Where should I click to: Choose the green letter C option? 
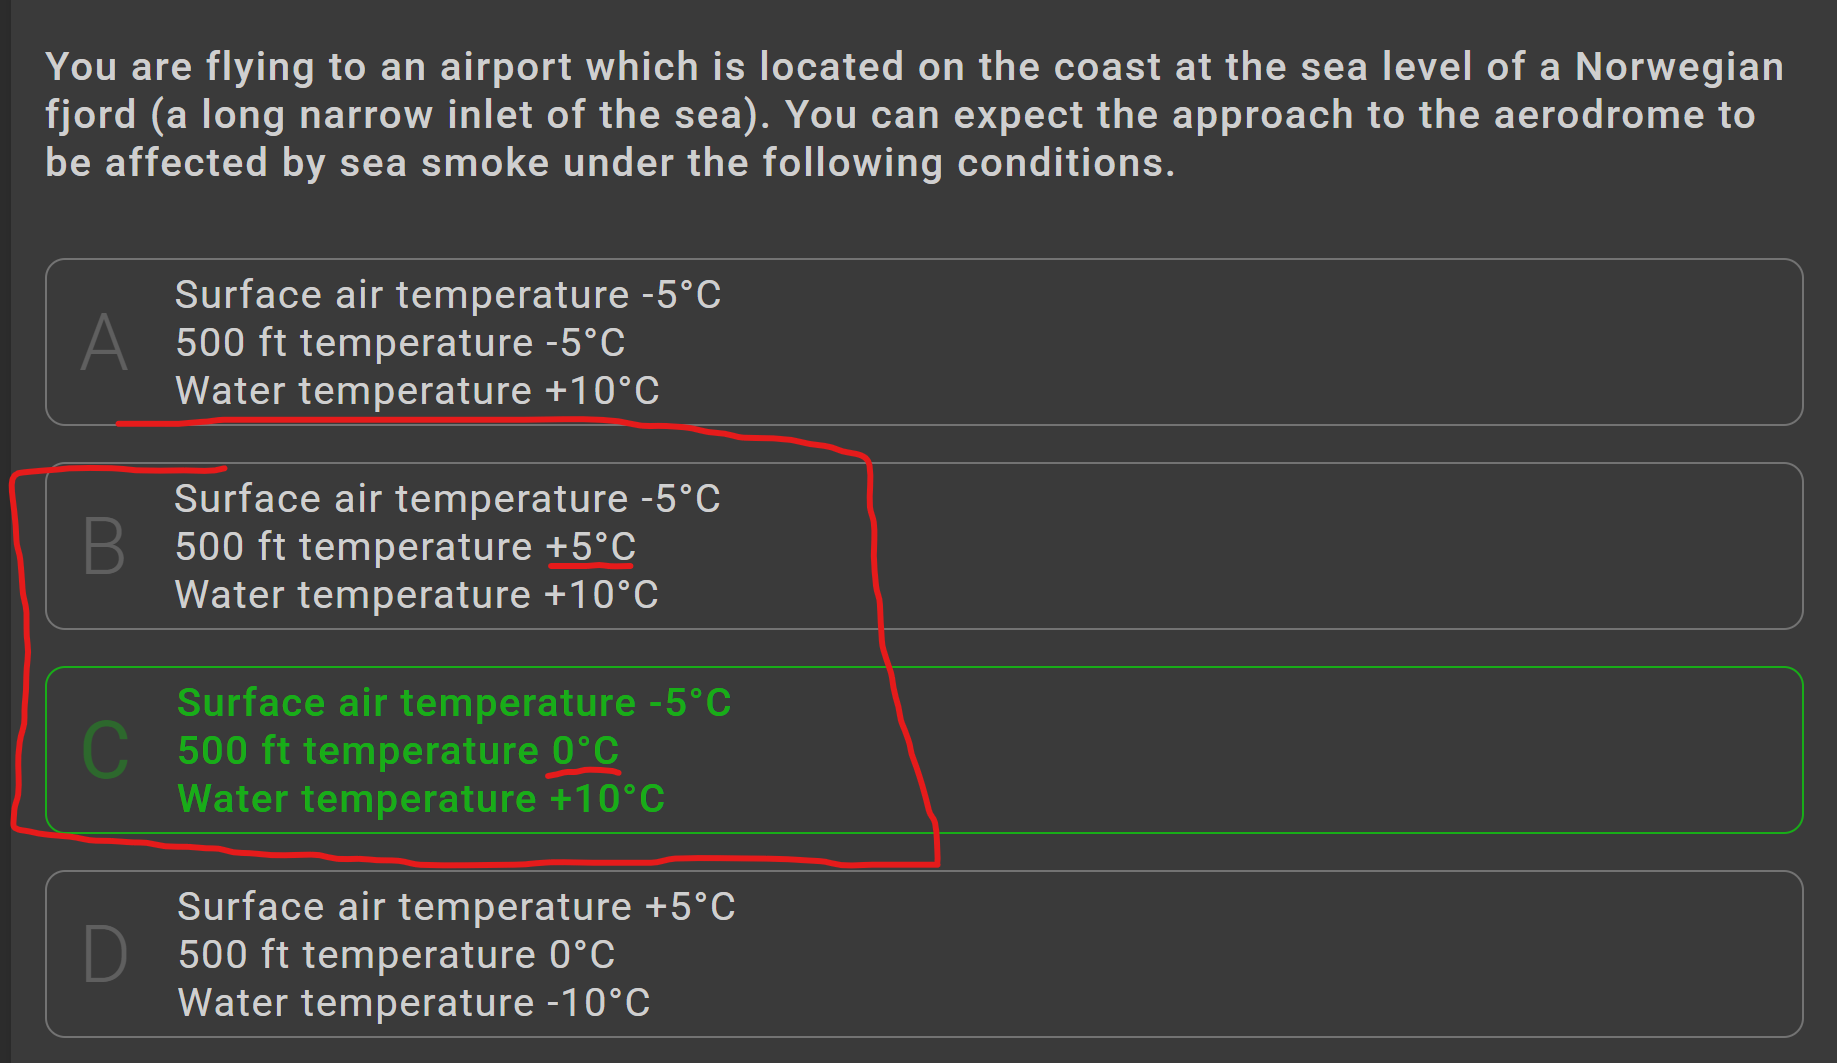tap(105, 750)
